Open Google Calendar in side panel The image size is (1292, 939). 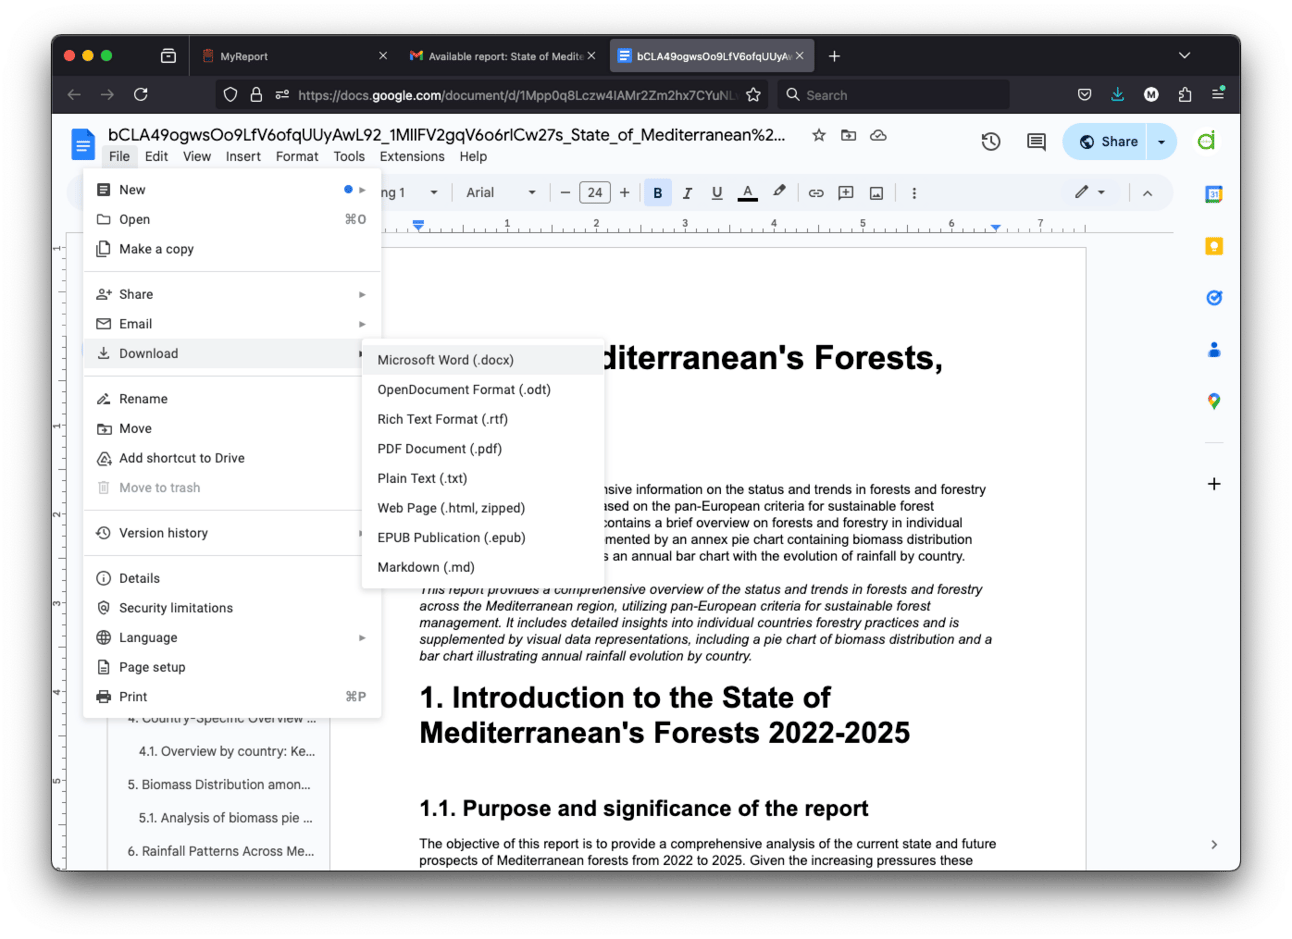click(1213, 195)
